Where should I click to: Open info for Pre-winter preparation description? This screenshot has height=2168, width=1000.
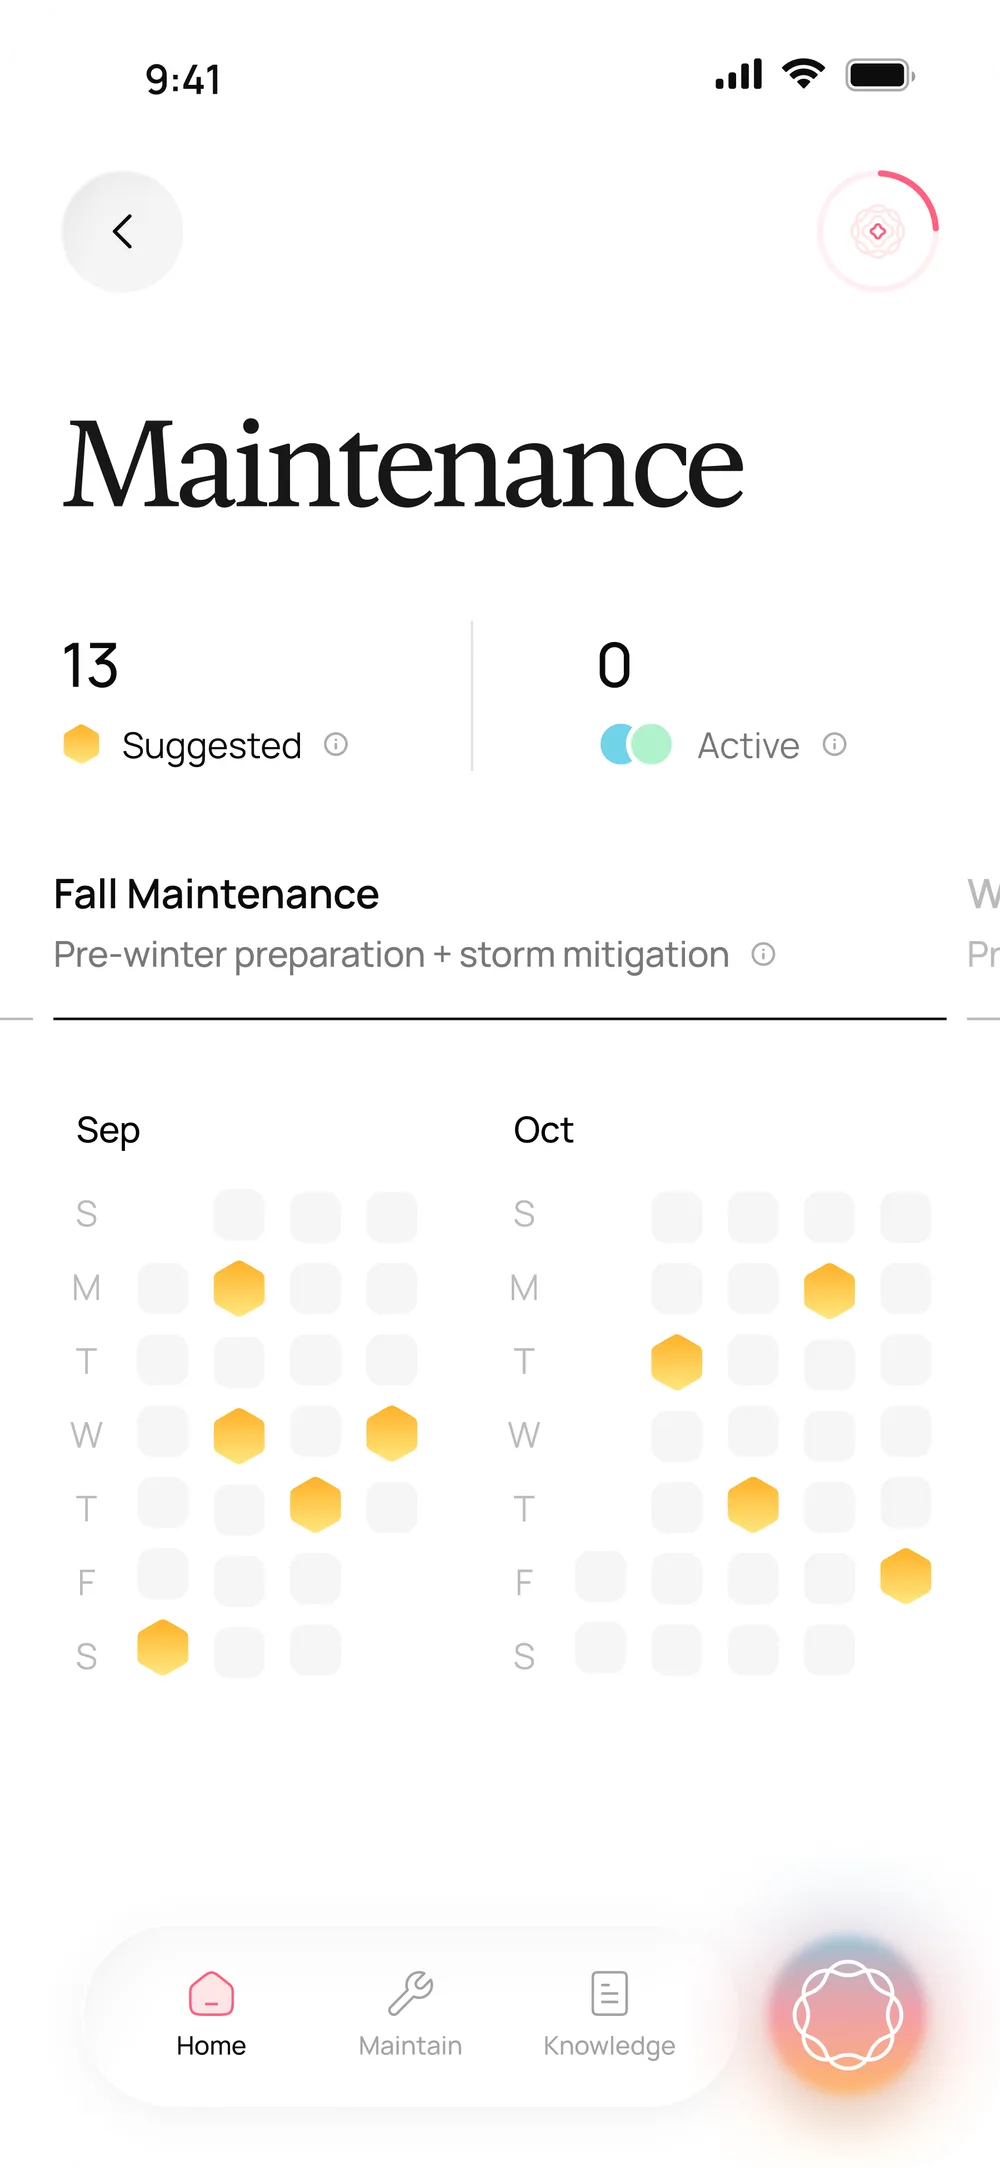point(763,954)
